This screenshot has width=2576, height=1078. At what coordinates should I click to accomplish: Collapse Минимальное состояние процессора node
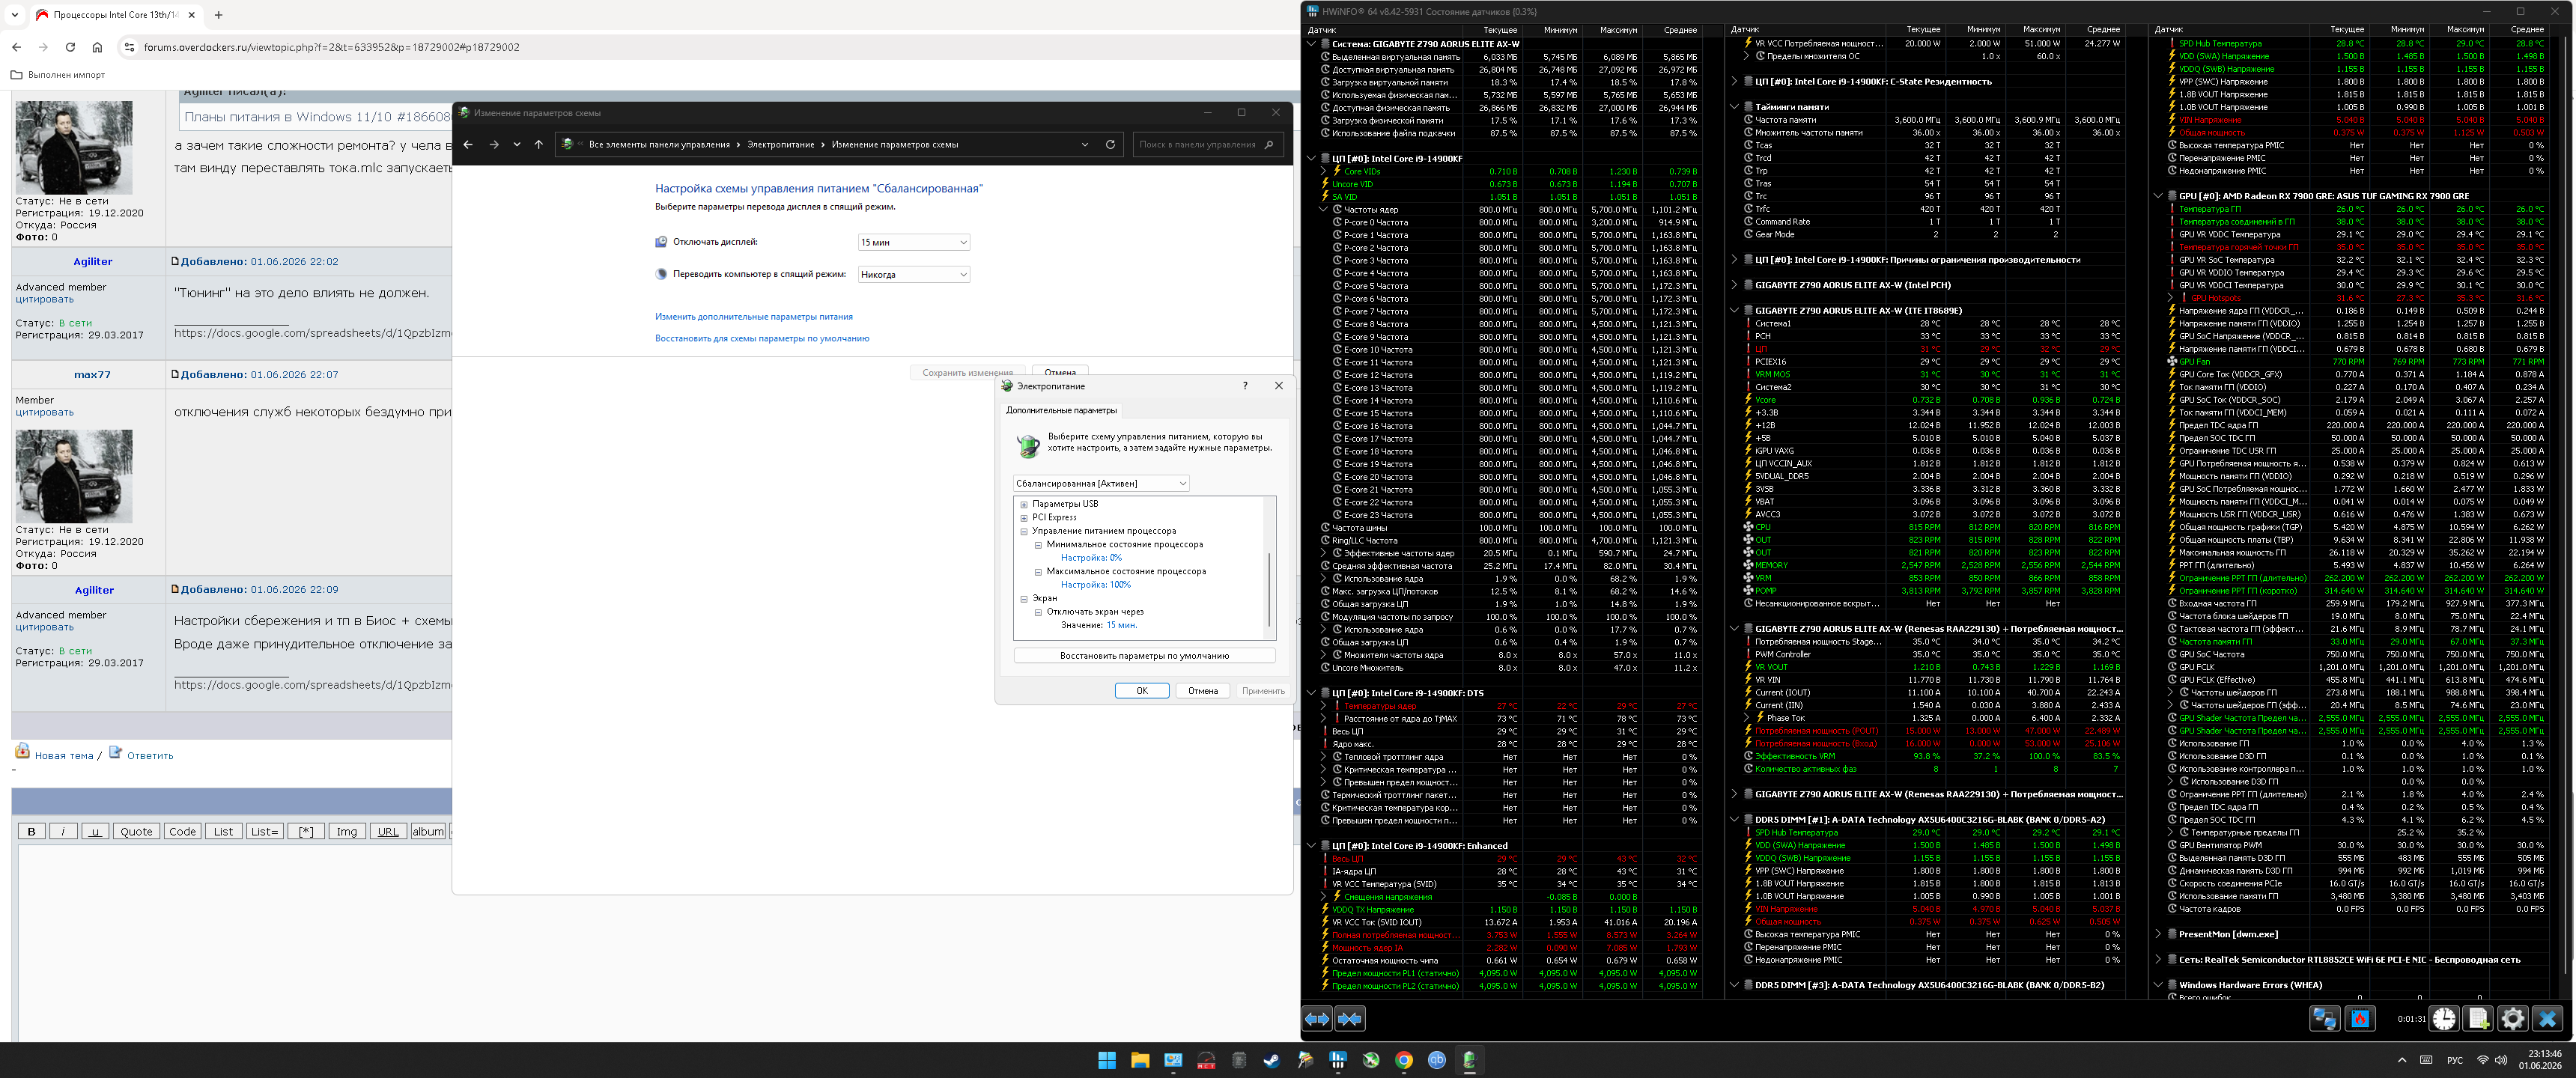coord(1038,545)
